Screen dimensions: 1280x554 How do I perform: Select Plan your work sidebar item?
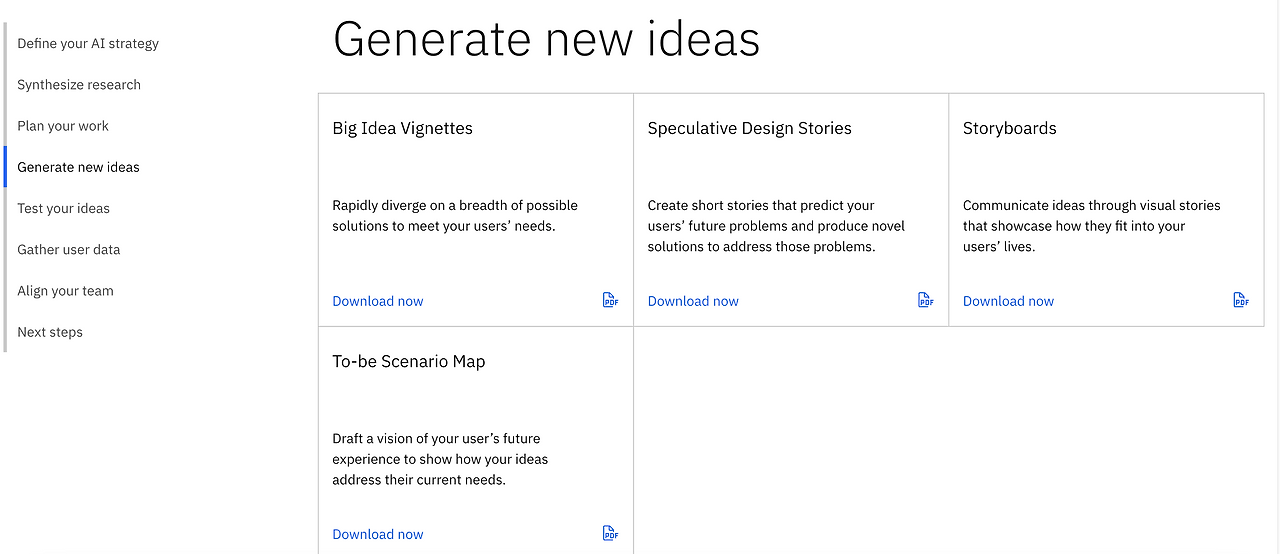[x=63, y=126]
